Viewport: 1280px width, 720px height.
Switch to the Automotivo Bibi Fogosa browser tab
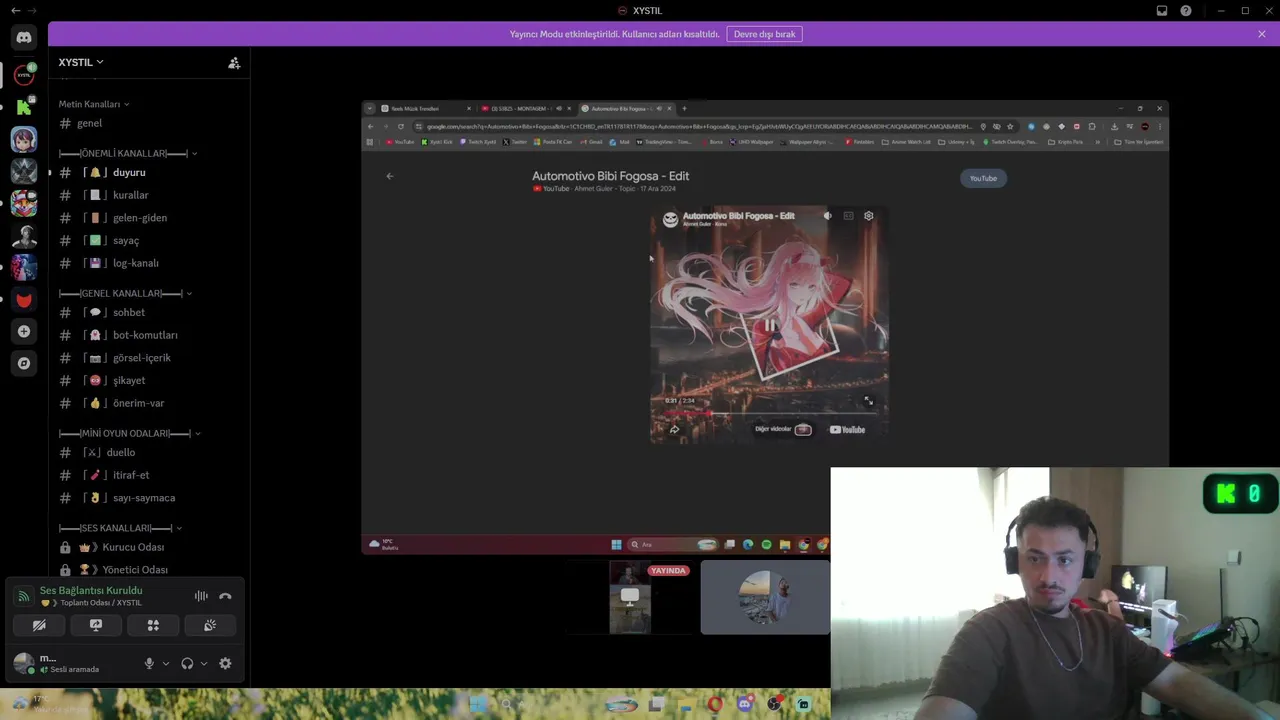[x=625, y=108]
